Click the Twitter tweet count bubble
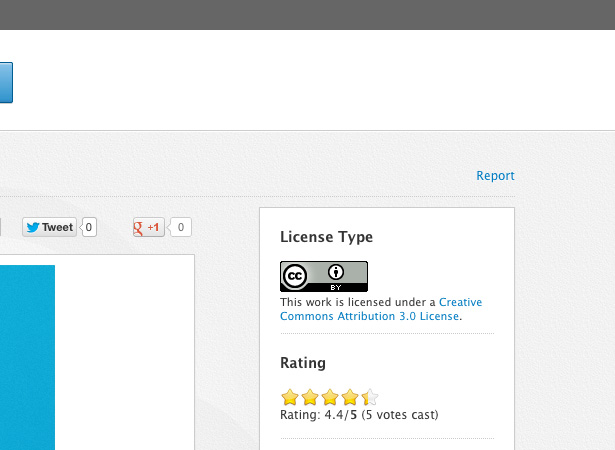 click(89, 227)
